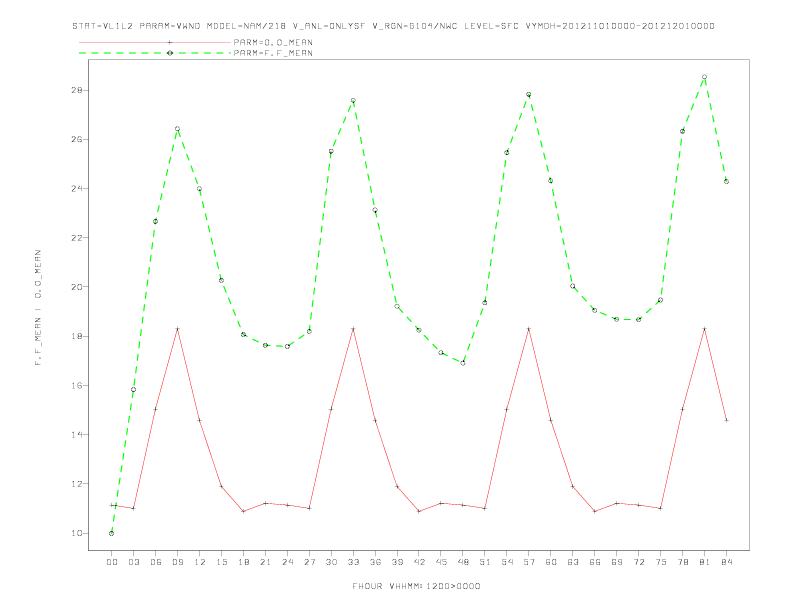The image size is (792, 612).
Task: Click red plus data point at hour 84
Action: point(726,420)
